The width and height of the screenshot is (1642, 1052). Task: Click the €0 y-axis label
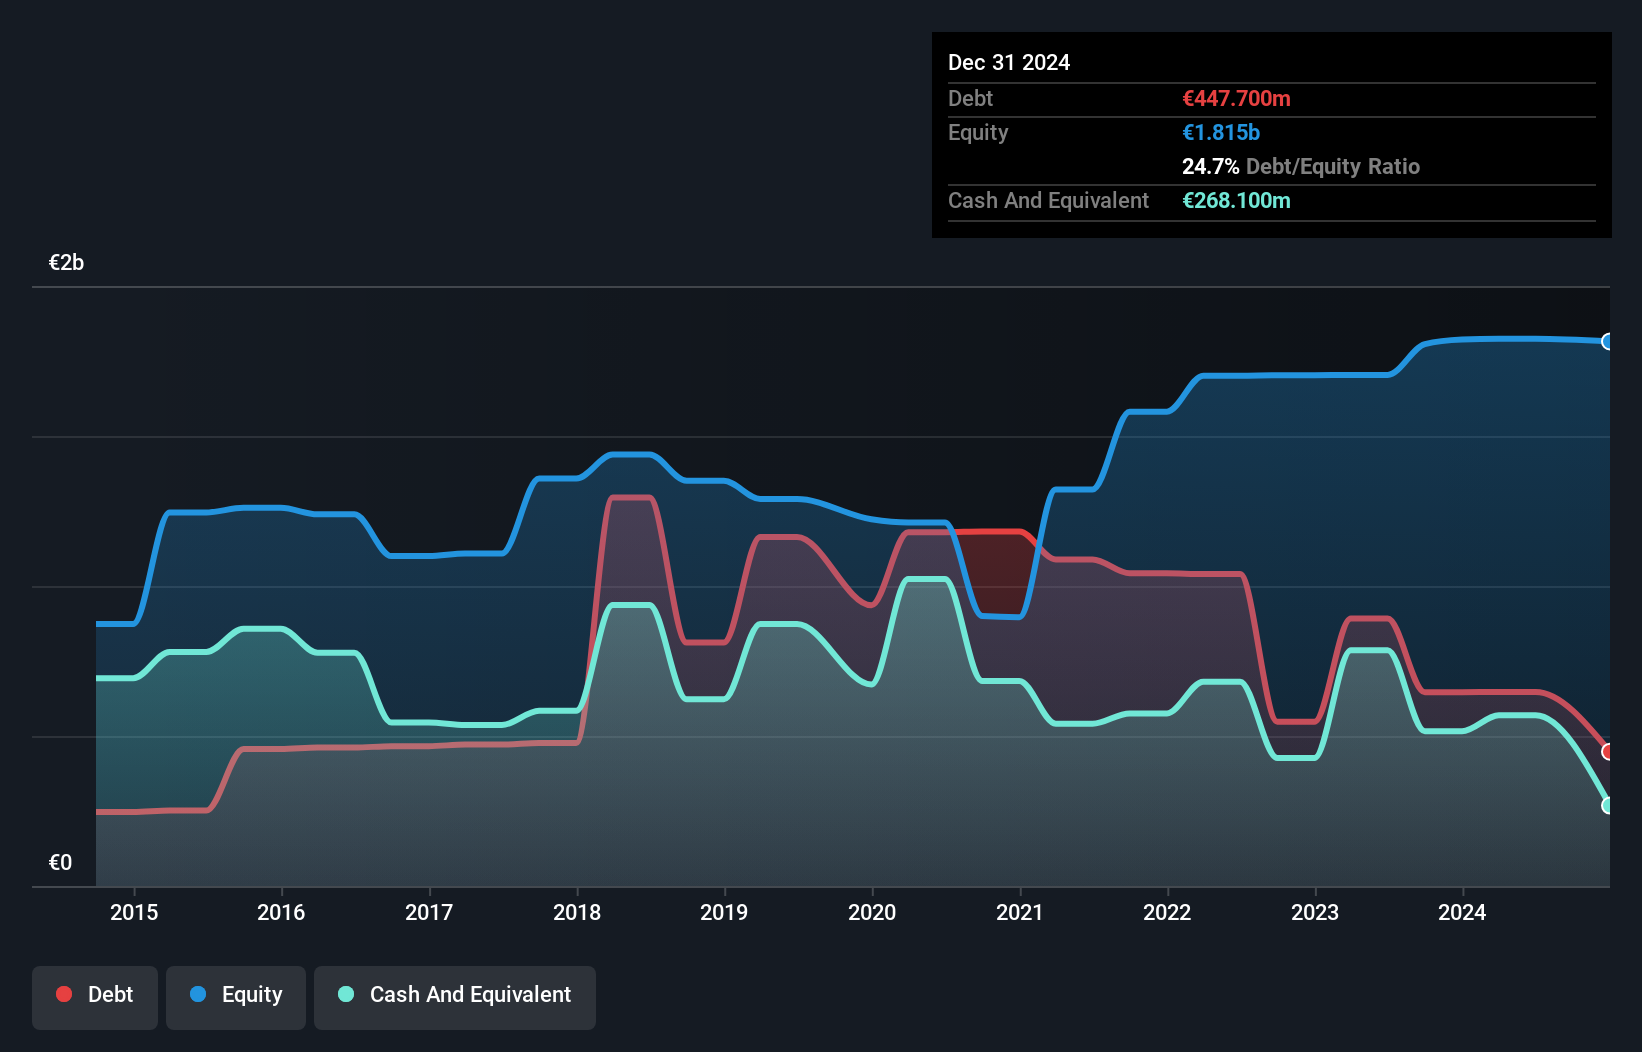pos(60,863)
